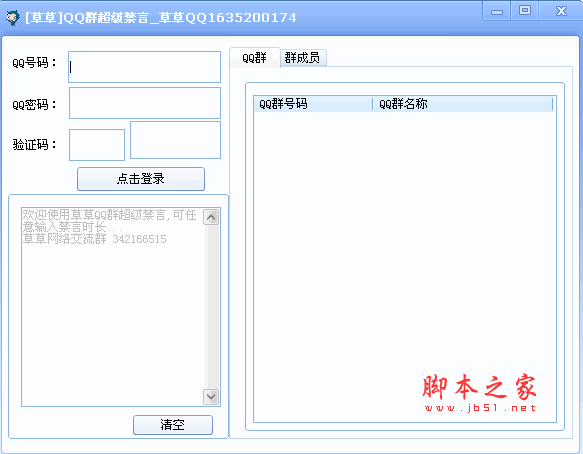Switch to the QQ群 tab
The height and width of the screenshot is (454, 583).
pos(255,58)
